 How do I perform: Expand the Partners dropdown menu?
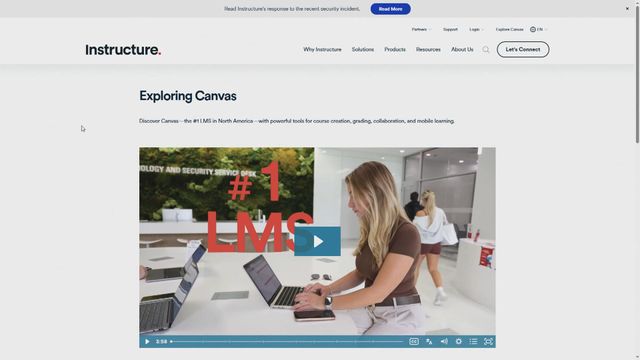point(421,29)
